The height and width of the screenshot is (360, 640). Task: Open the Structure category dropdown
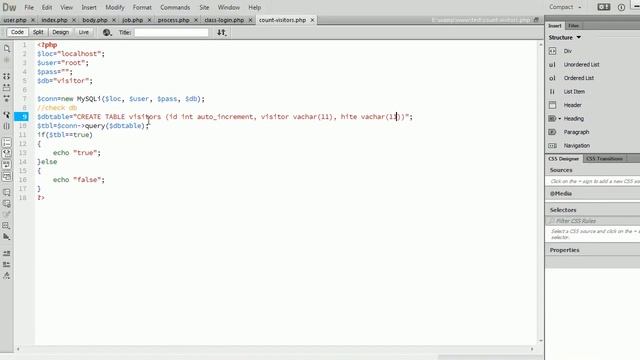click(565, 38)
